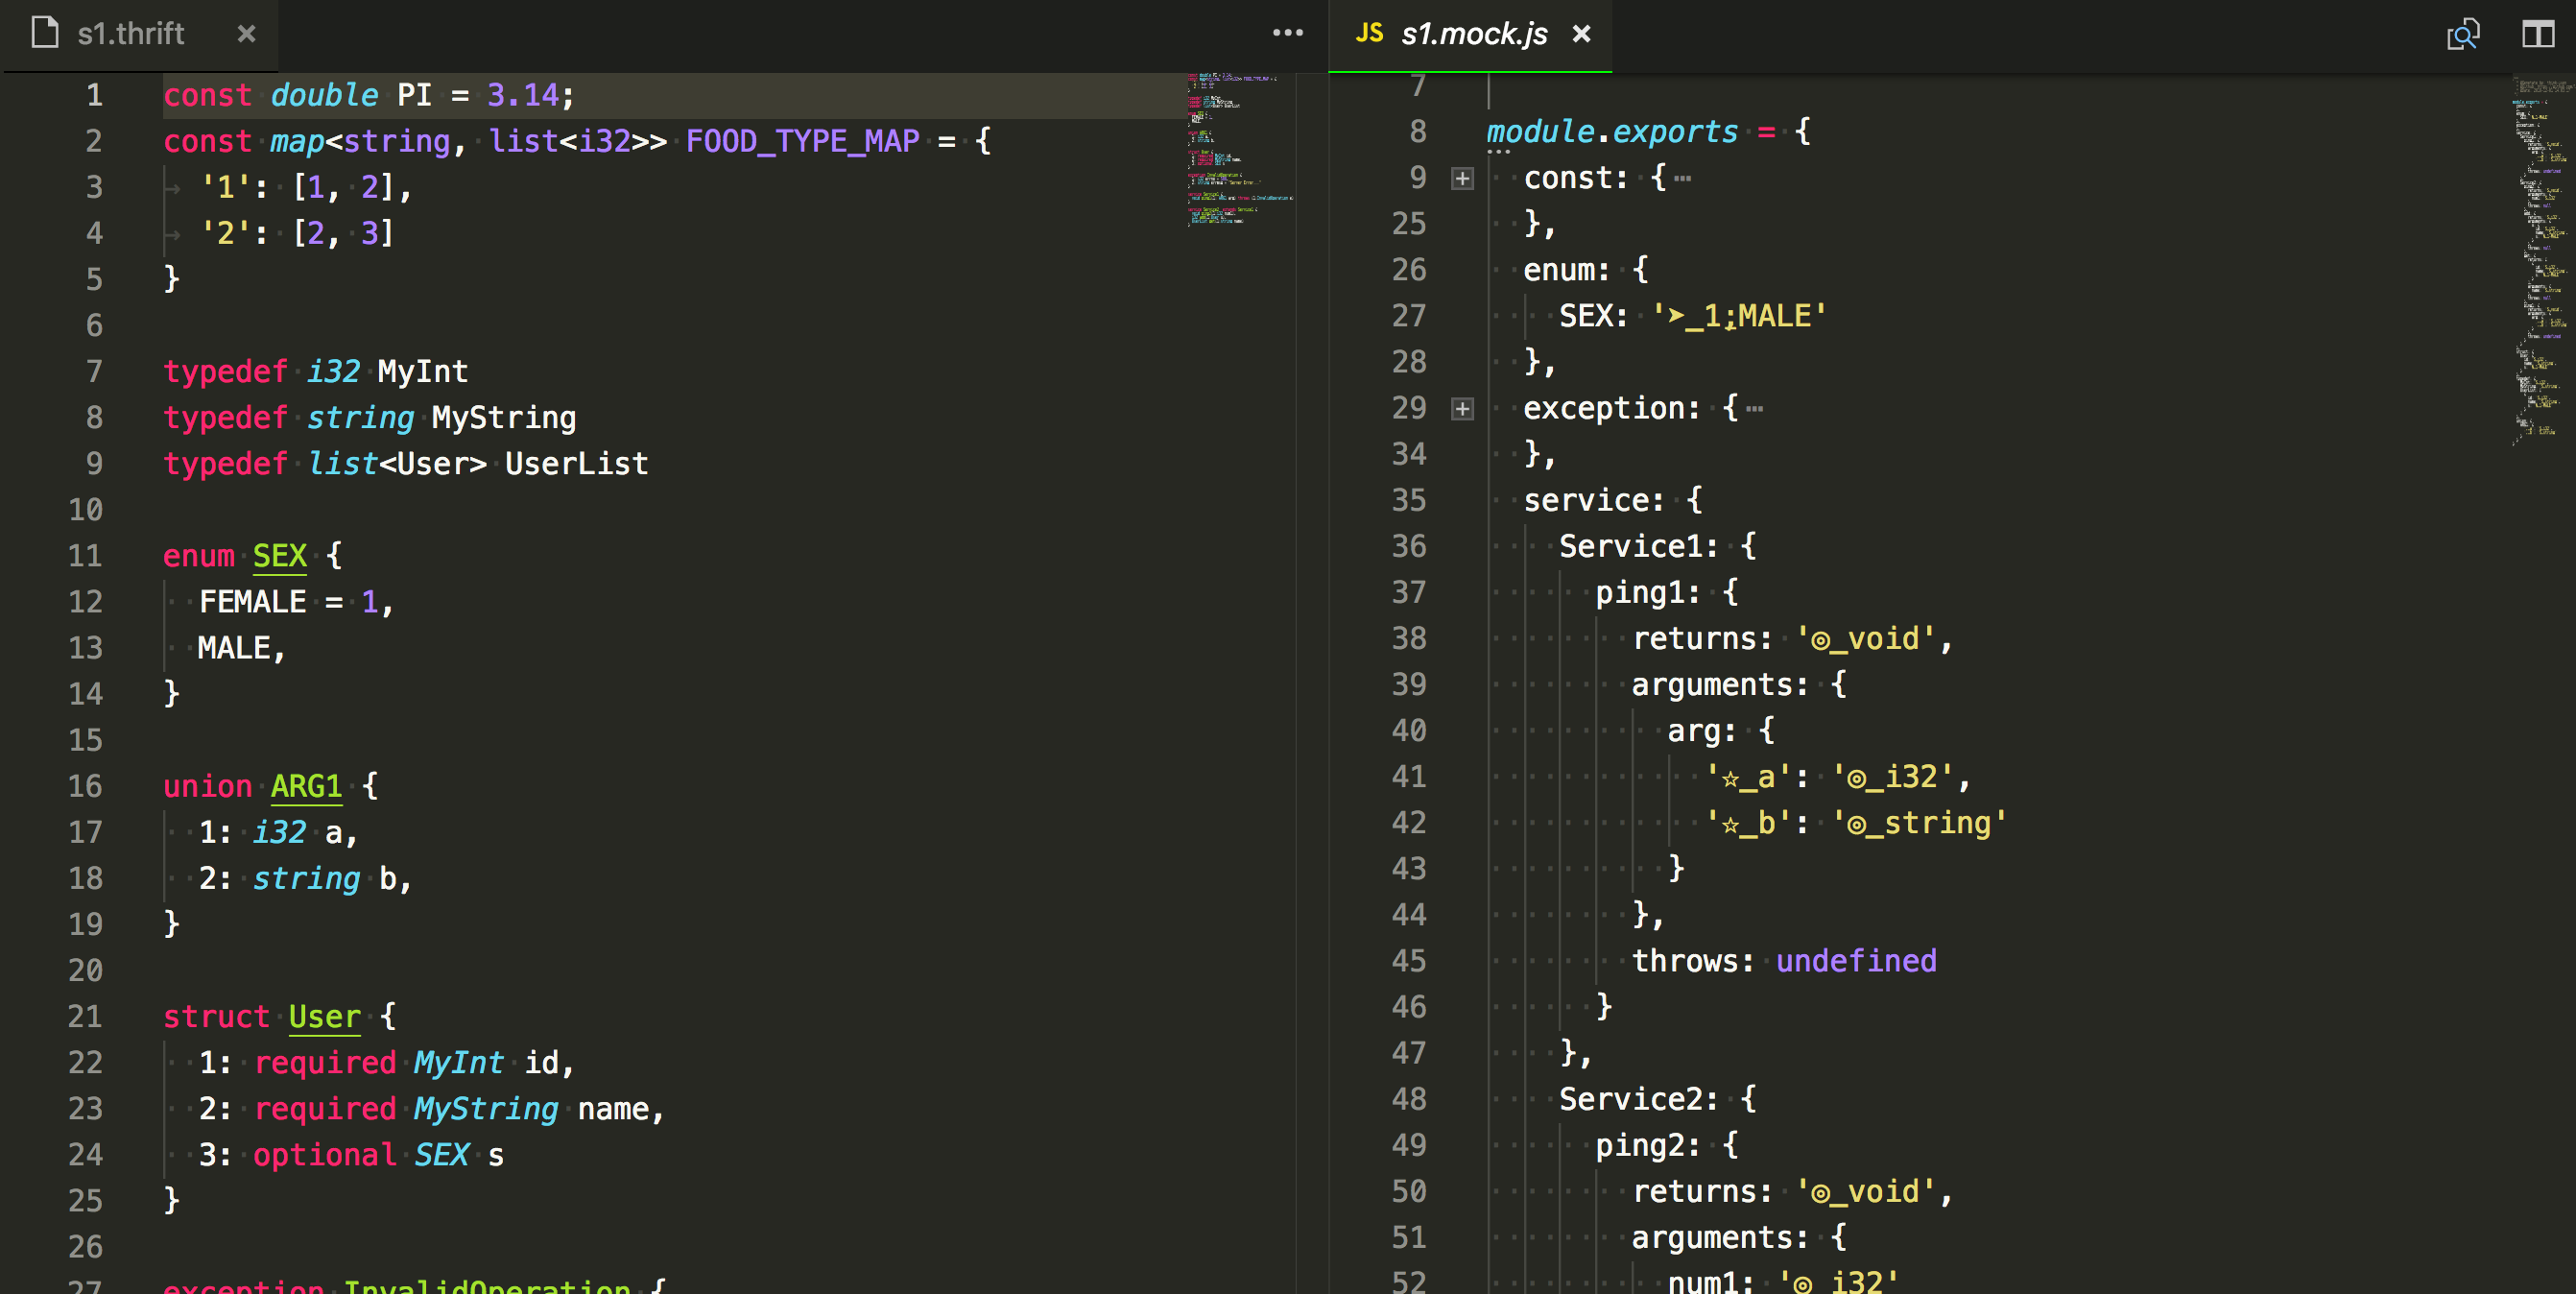Click line number 48 in s1.mock.js
The height and width of the screenshot is (1294, 2576).
[x=1408, y=1099]
